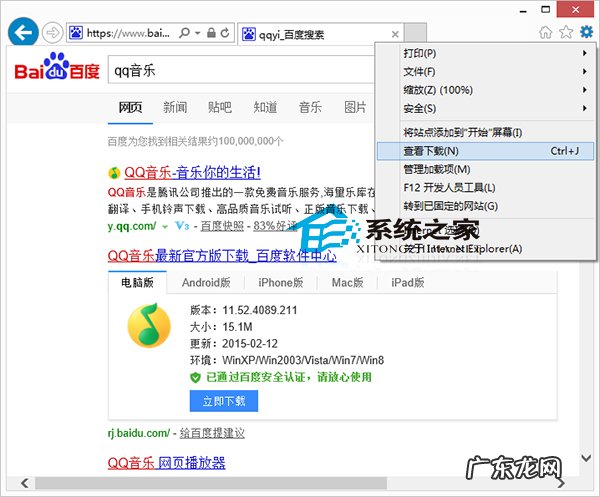The height and width of the screenshot is (497, 600).
Task: Open a new tab with the blank tab button
Action: (x=415, y=33)
